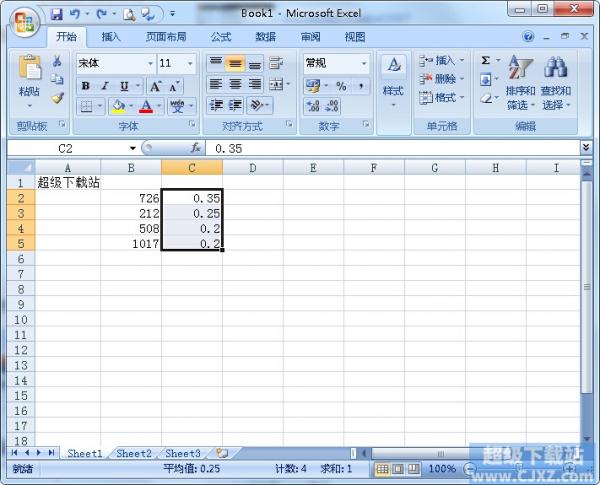Decrease font size with small A

click(174, 86)
